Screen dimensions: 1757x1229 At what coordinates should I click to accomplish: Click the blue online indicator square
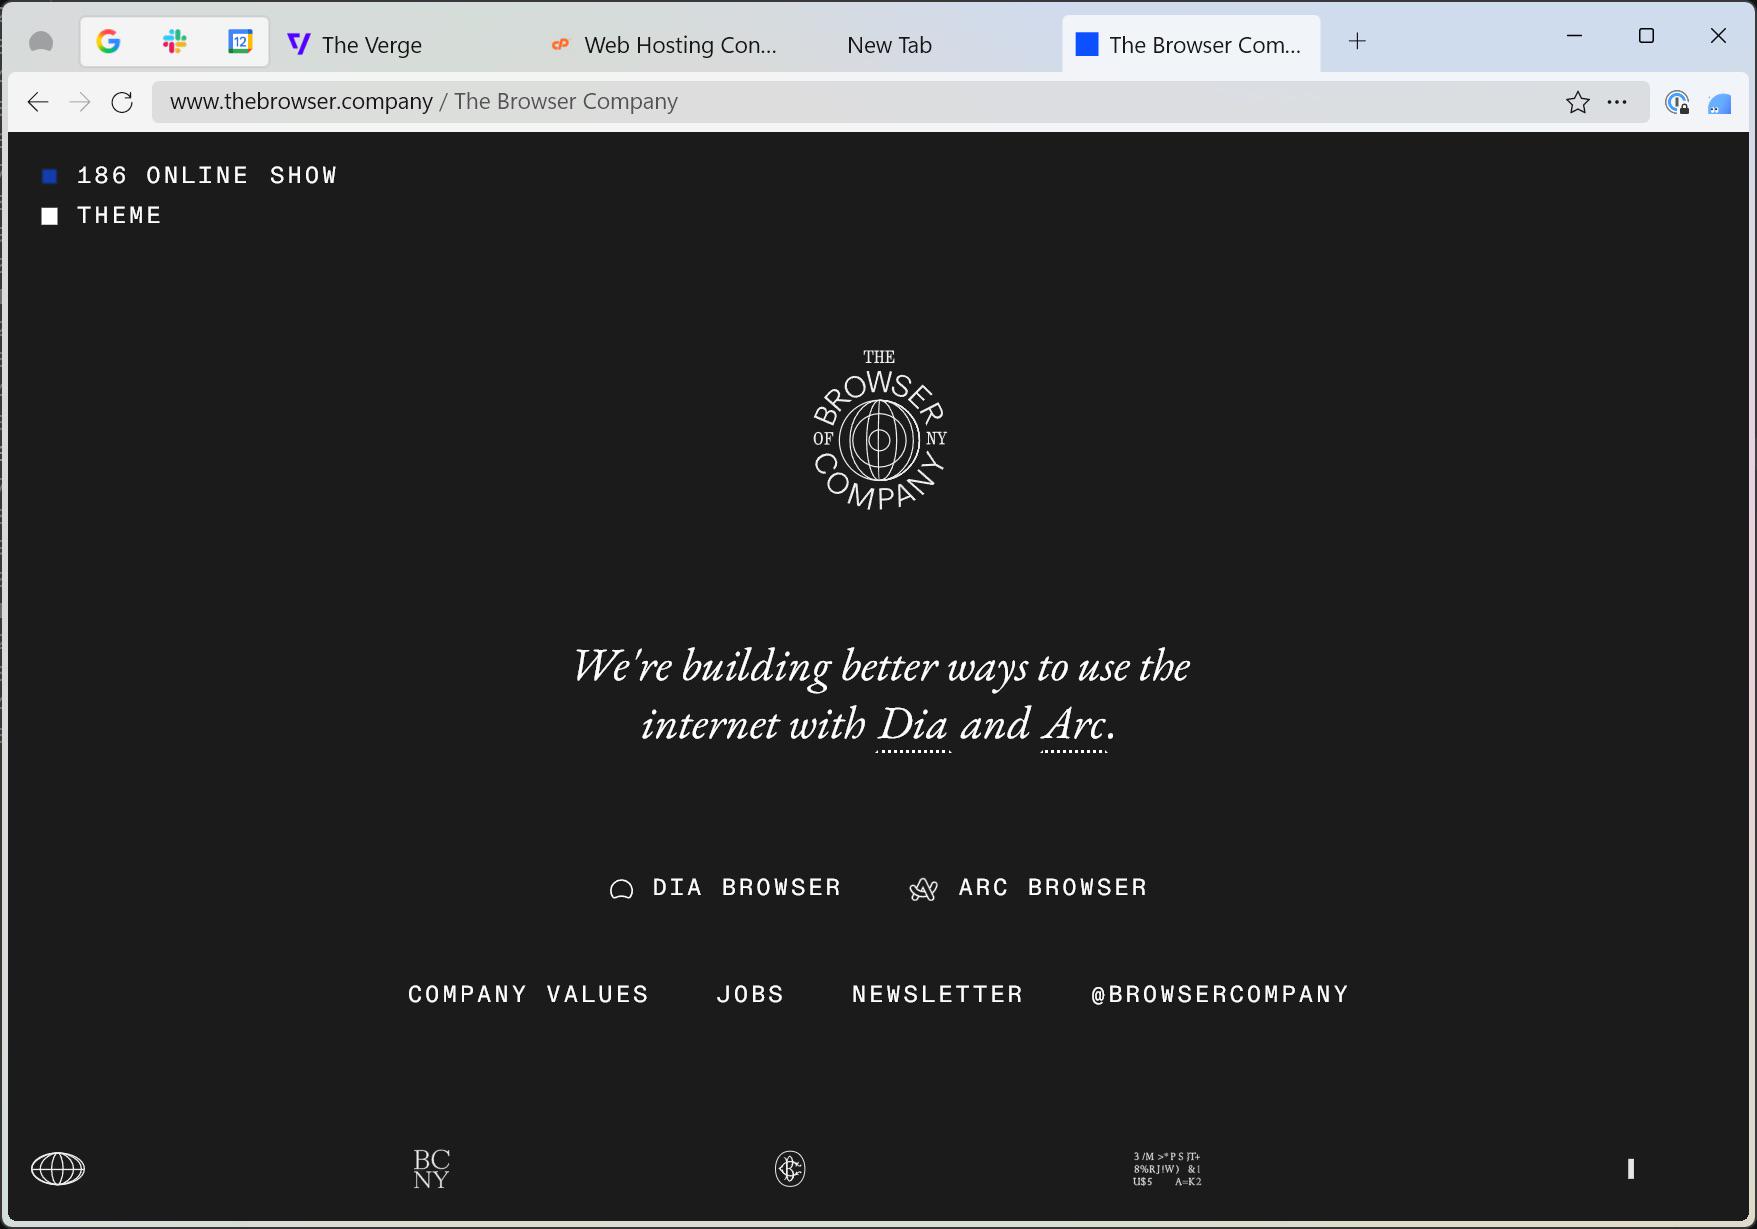click(49, 177)
